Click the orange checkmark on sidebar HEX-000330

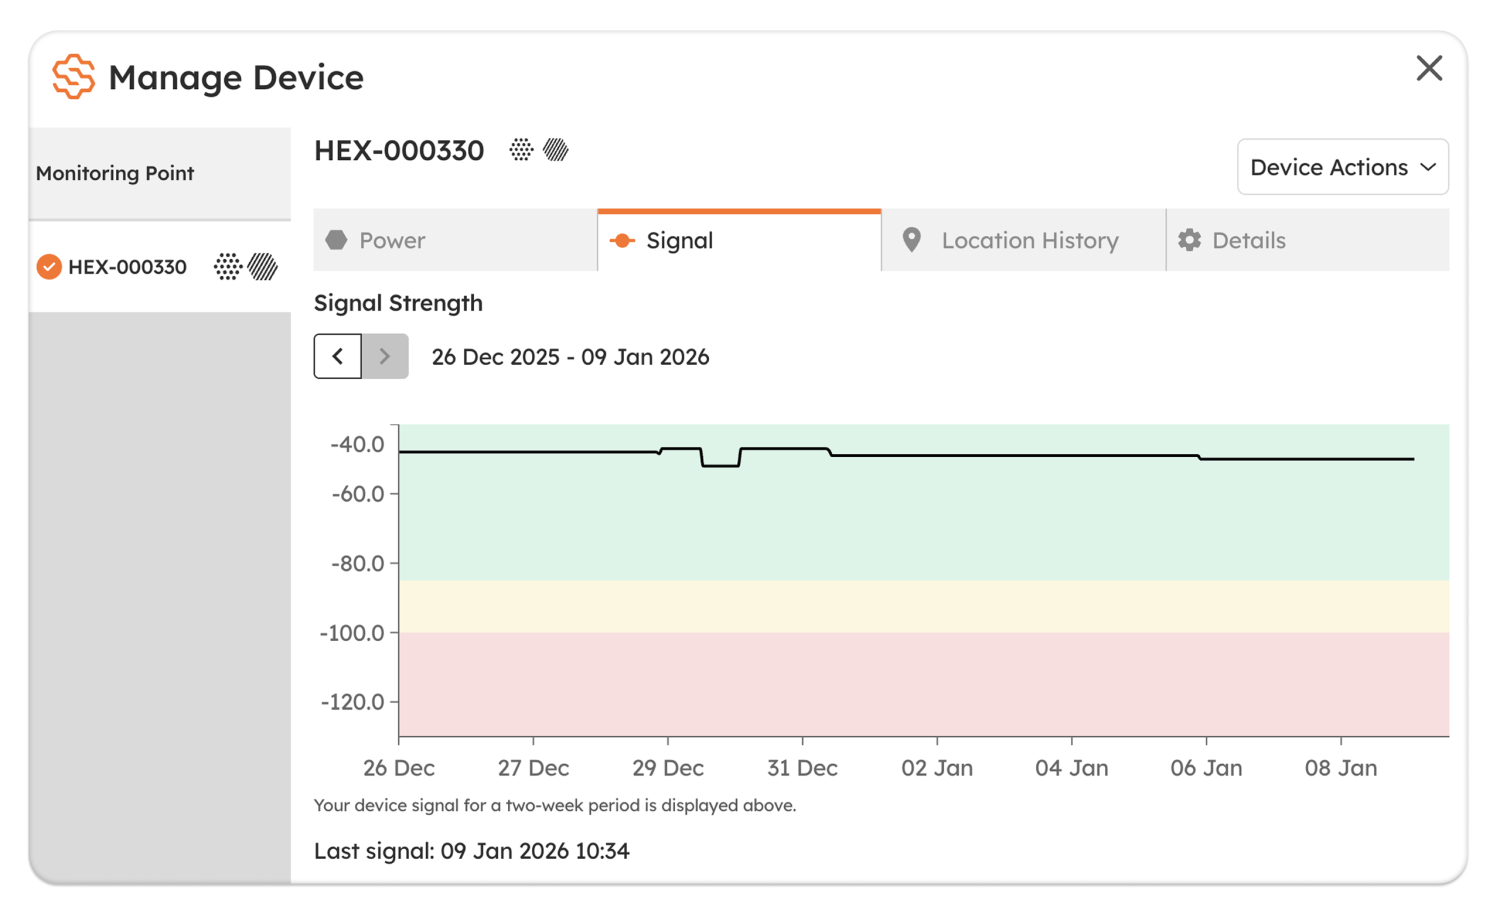point(49,267)
